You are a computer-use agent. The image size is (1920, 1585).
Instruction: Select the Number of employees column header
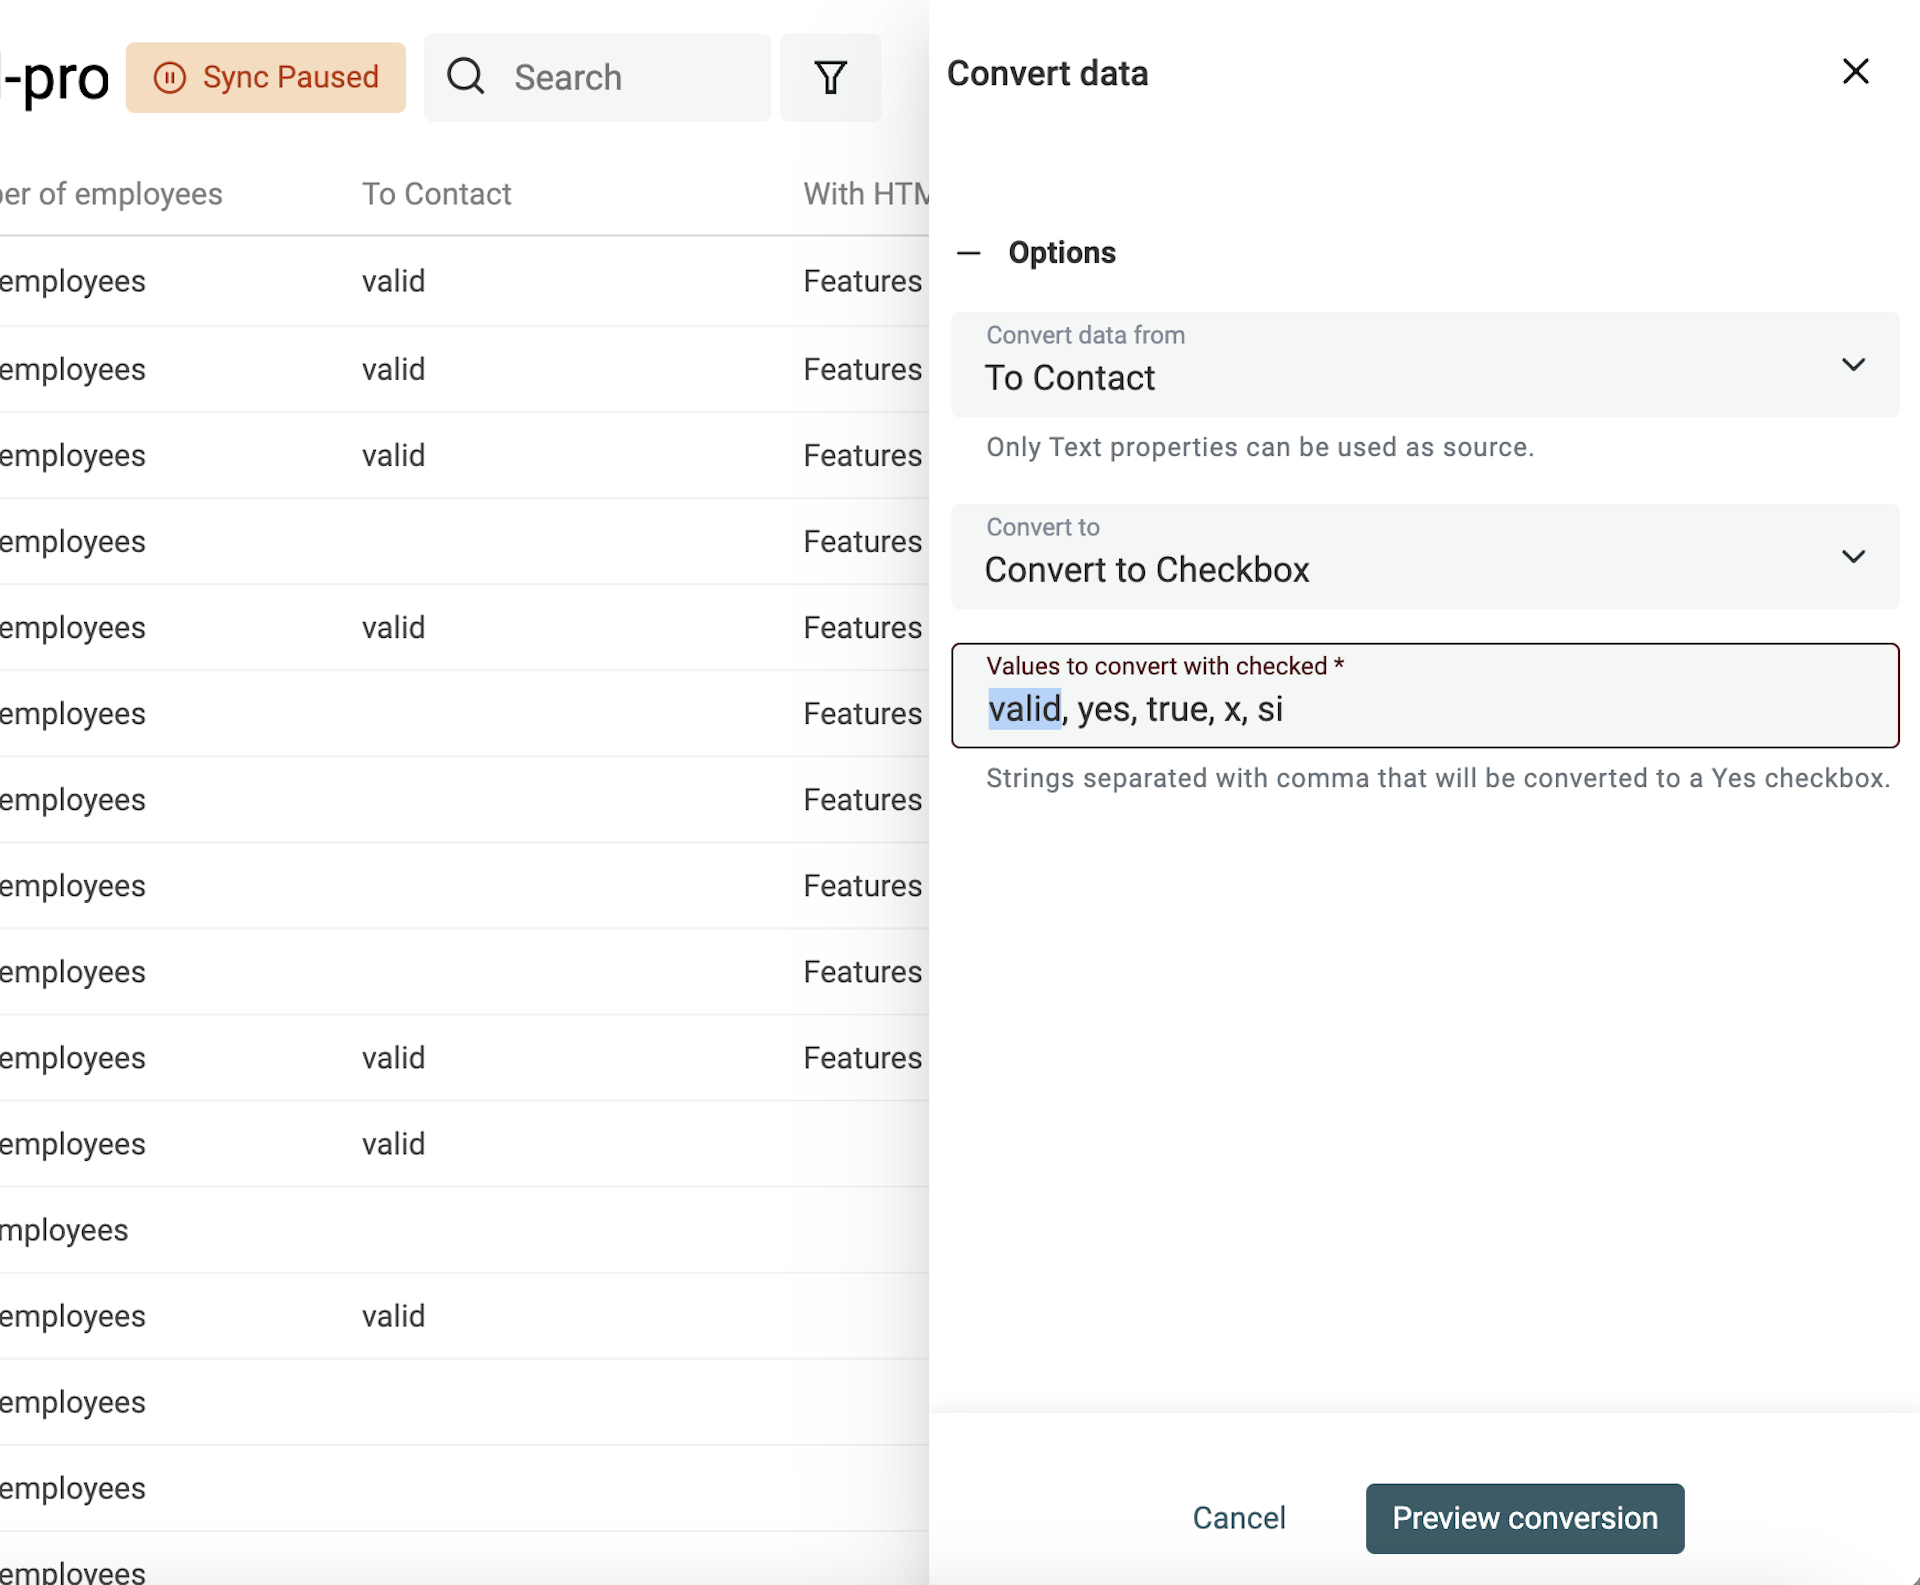pyautogui.click(x=110, y=194)
